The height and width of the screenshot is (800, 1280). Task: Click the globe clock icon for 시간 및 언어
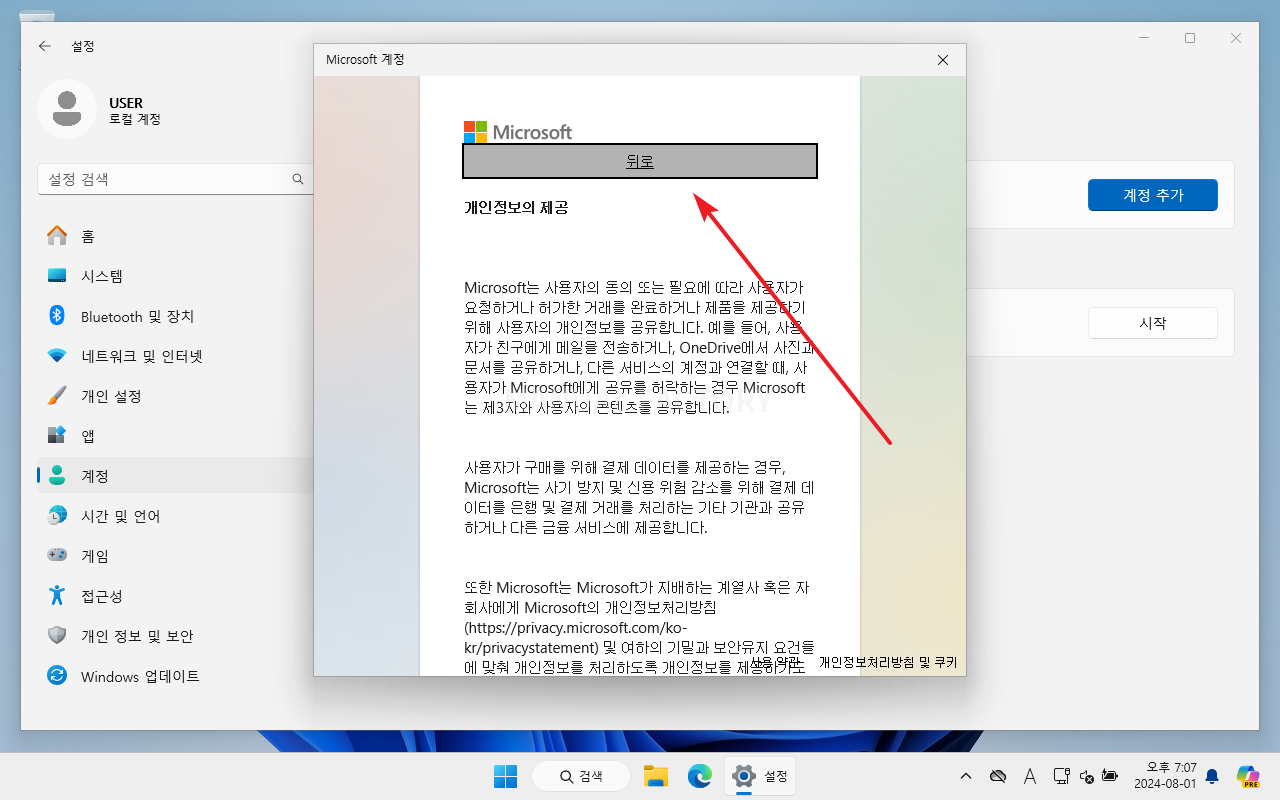57,516
